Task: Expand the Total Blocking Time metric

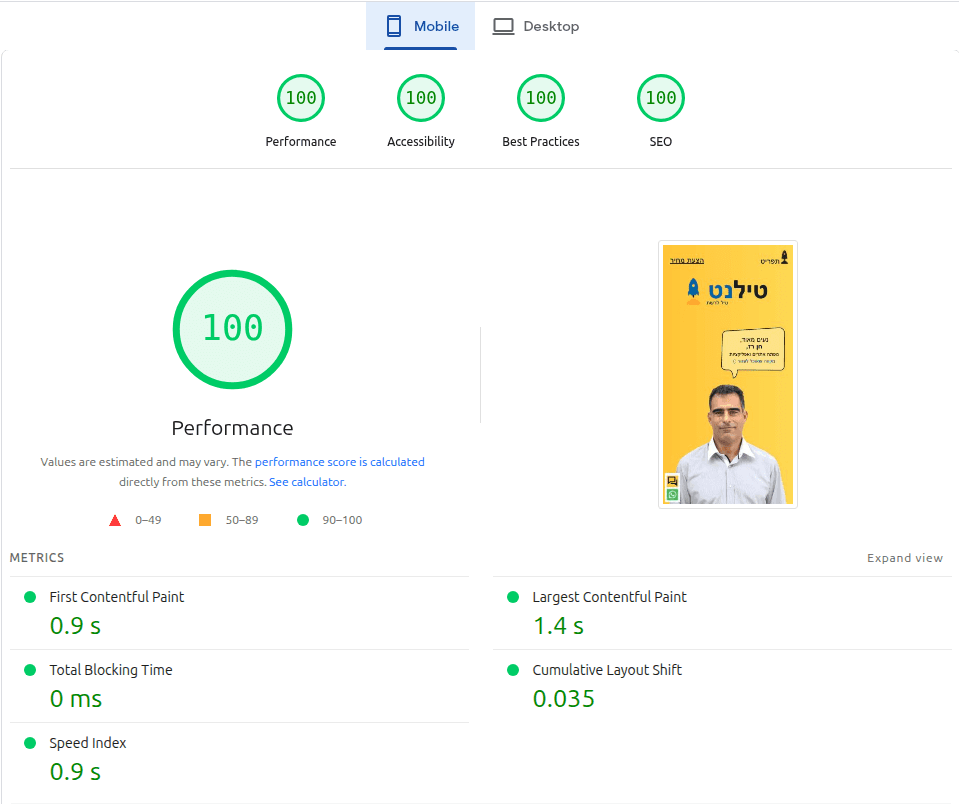Action: click(239, 686)
